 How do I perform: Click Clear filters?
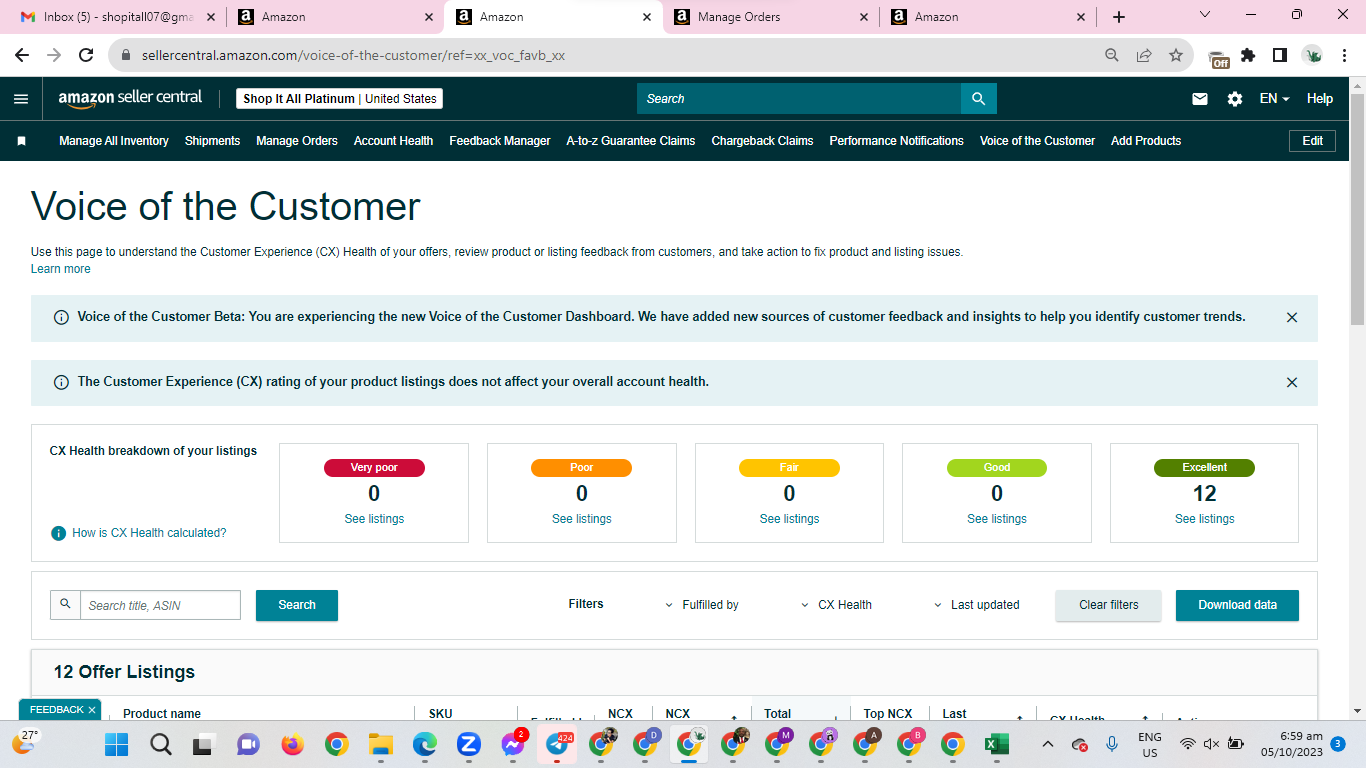click(x=1109, y=605)
